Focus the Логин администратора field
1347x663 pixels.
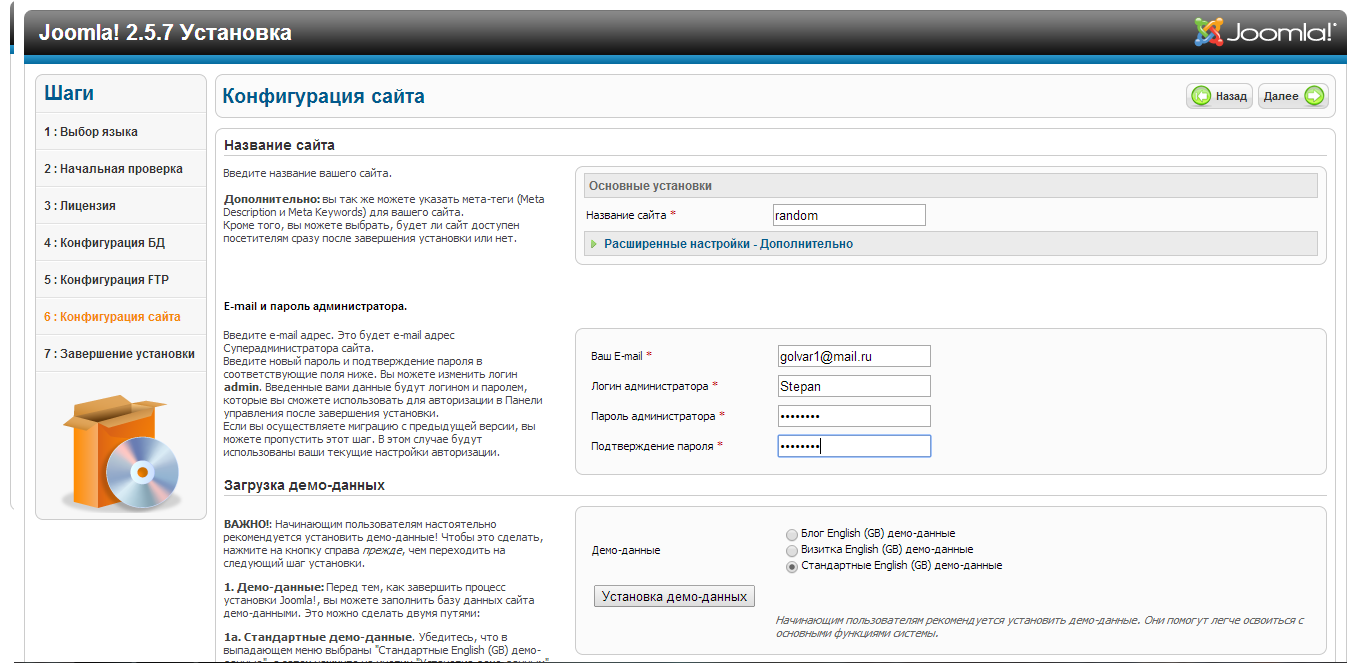click(854, 386)
